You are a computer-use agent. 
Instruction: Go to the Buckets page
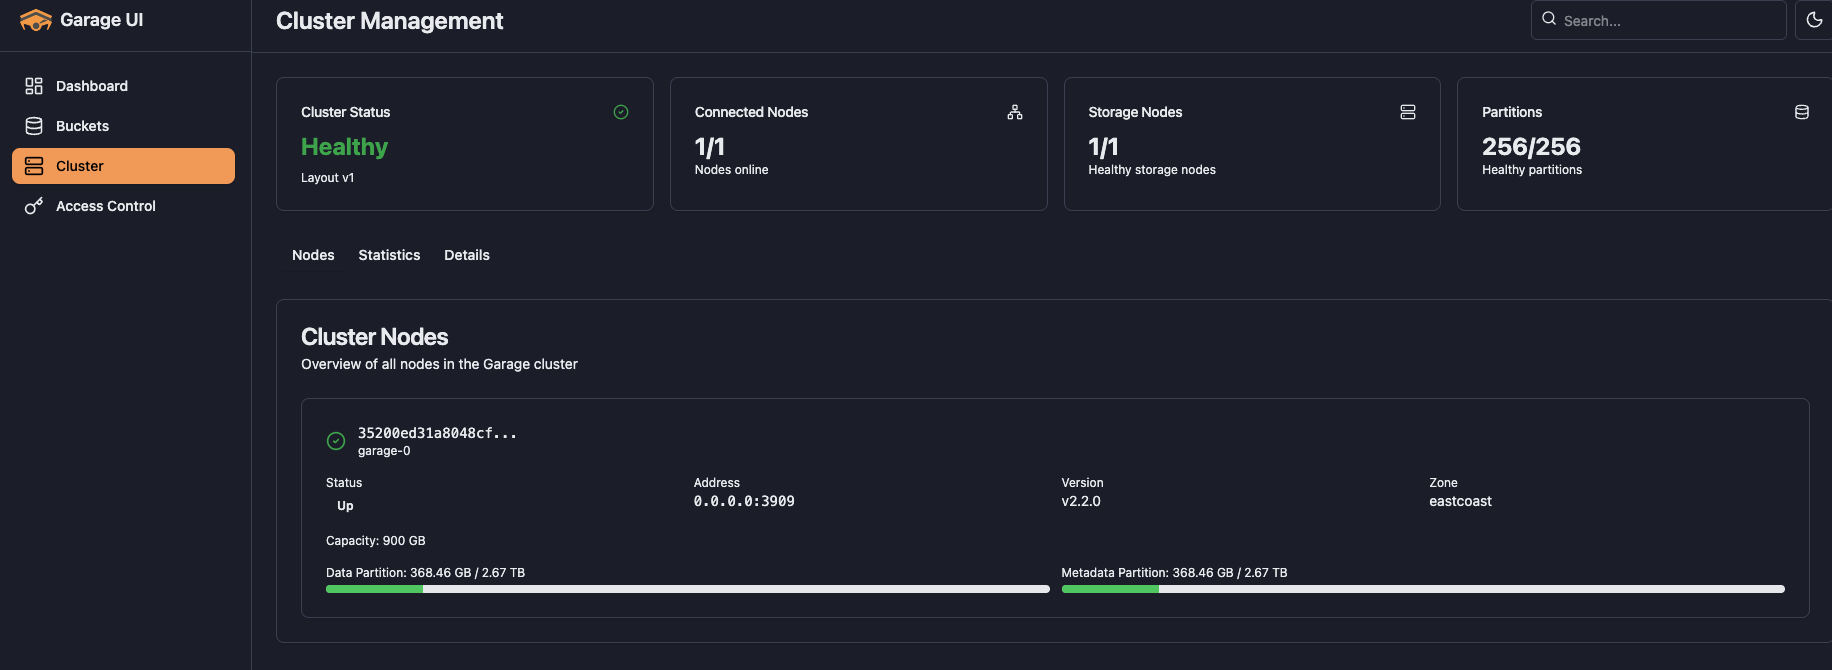82,126
